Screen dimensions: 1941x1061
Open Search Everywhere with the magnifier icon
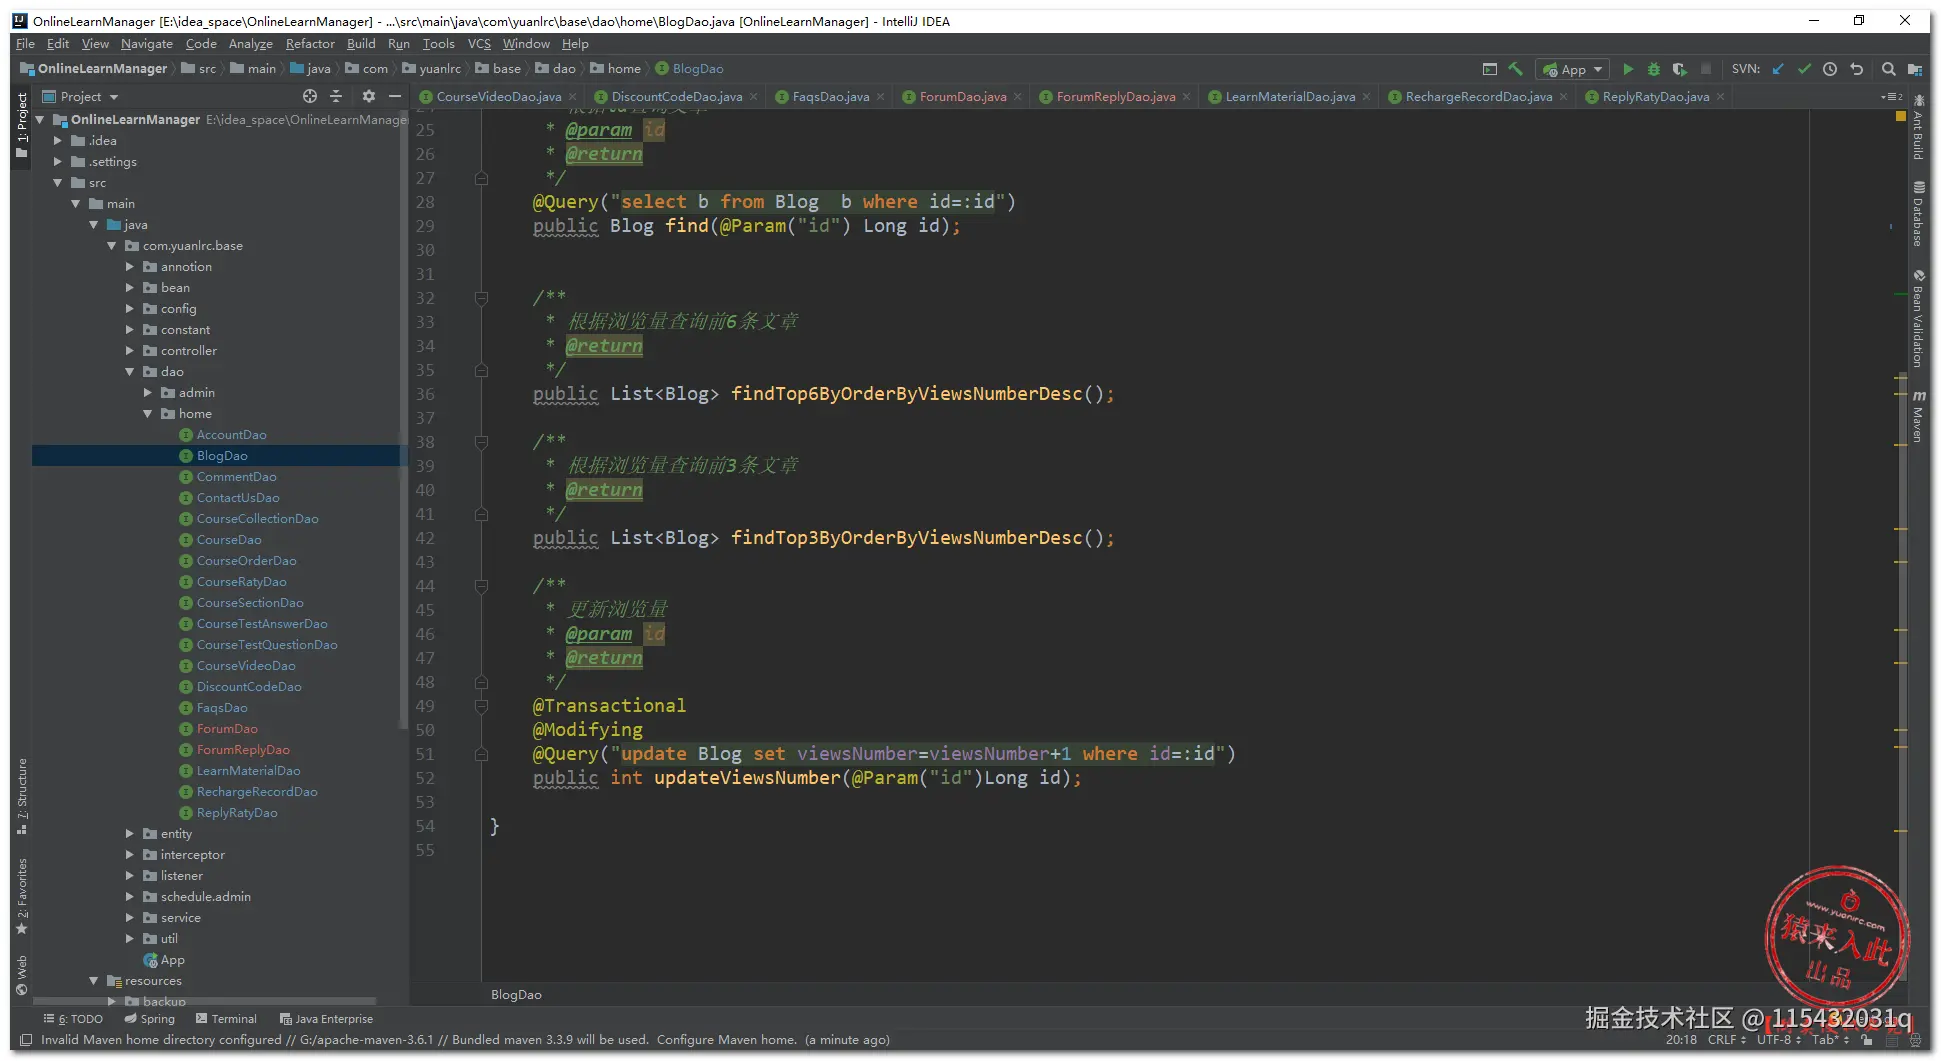[x=1888, y=69]
